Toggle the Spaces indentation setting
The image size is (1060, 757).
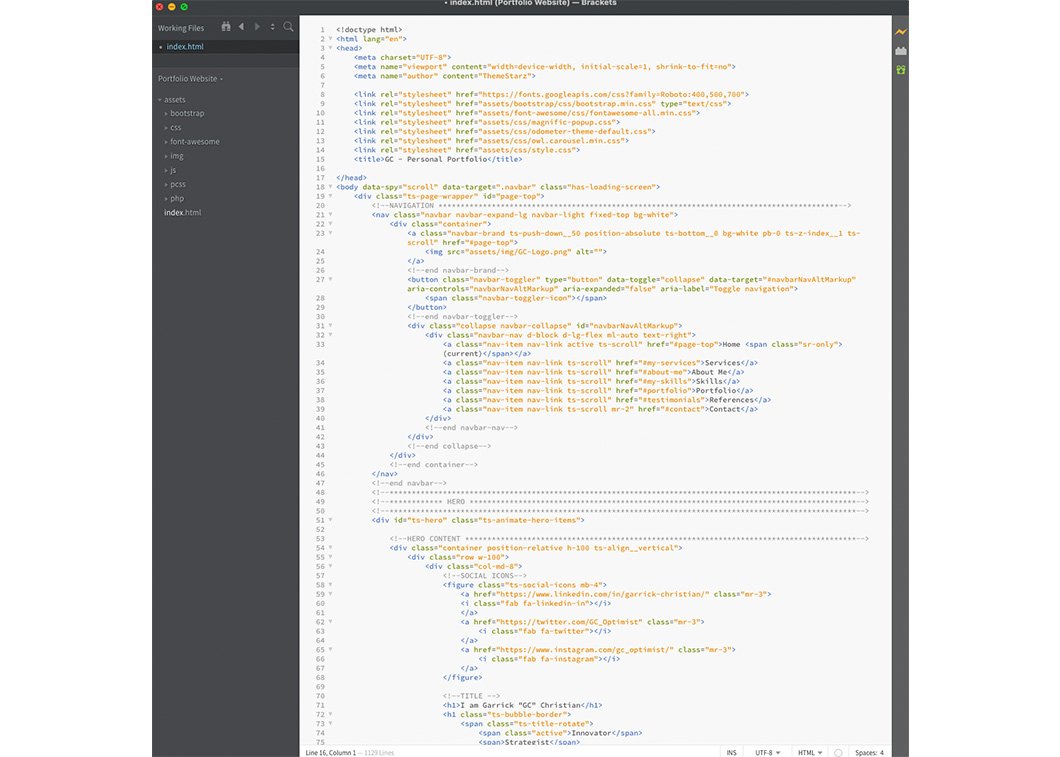[867, 752]
